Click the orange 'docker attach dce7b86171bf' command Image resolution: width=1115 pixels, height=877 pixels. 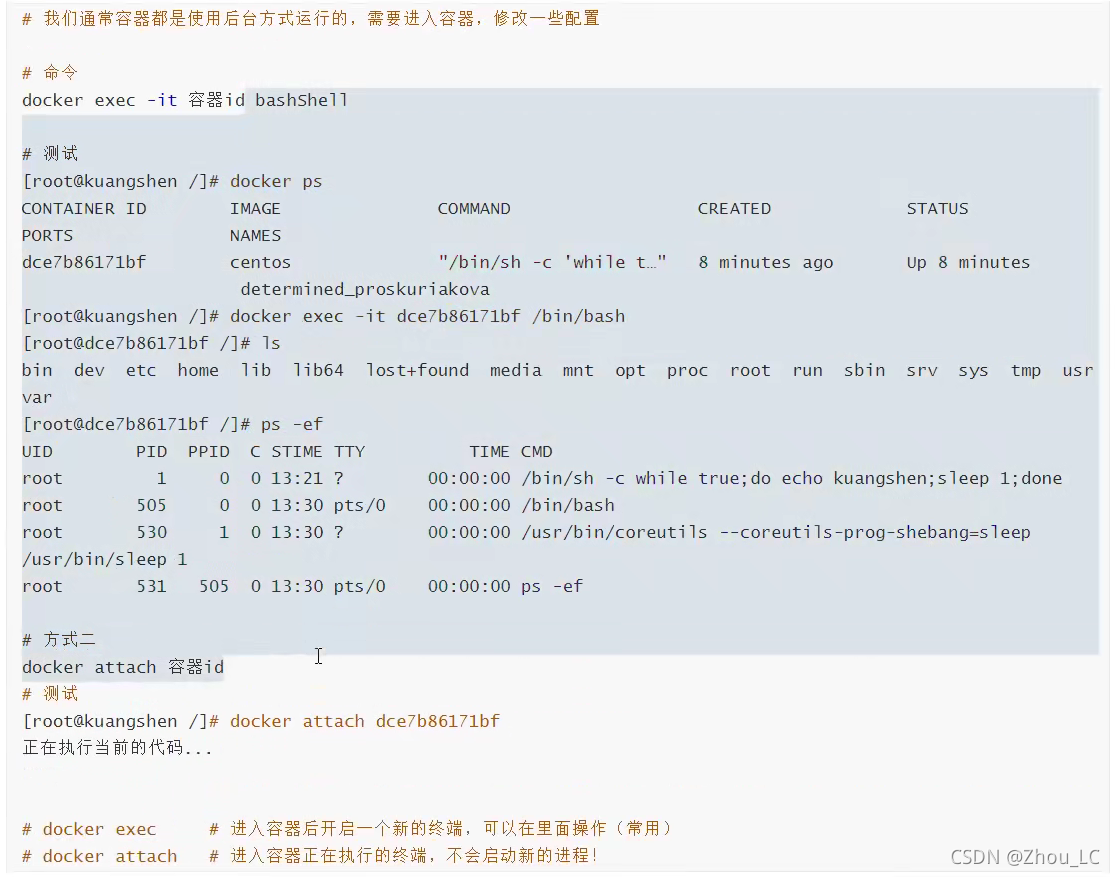(x=365, y=721)
